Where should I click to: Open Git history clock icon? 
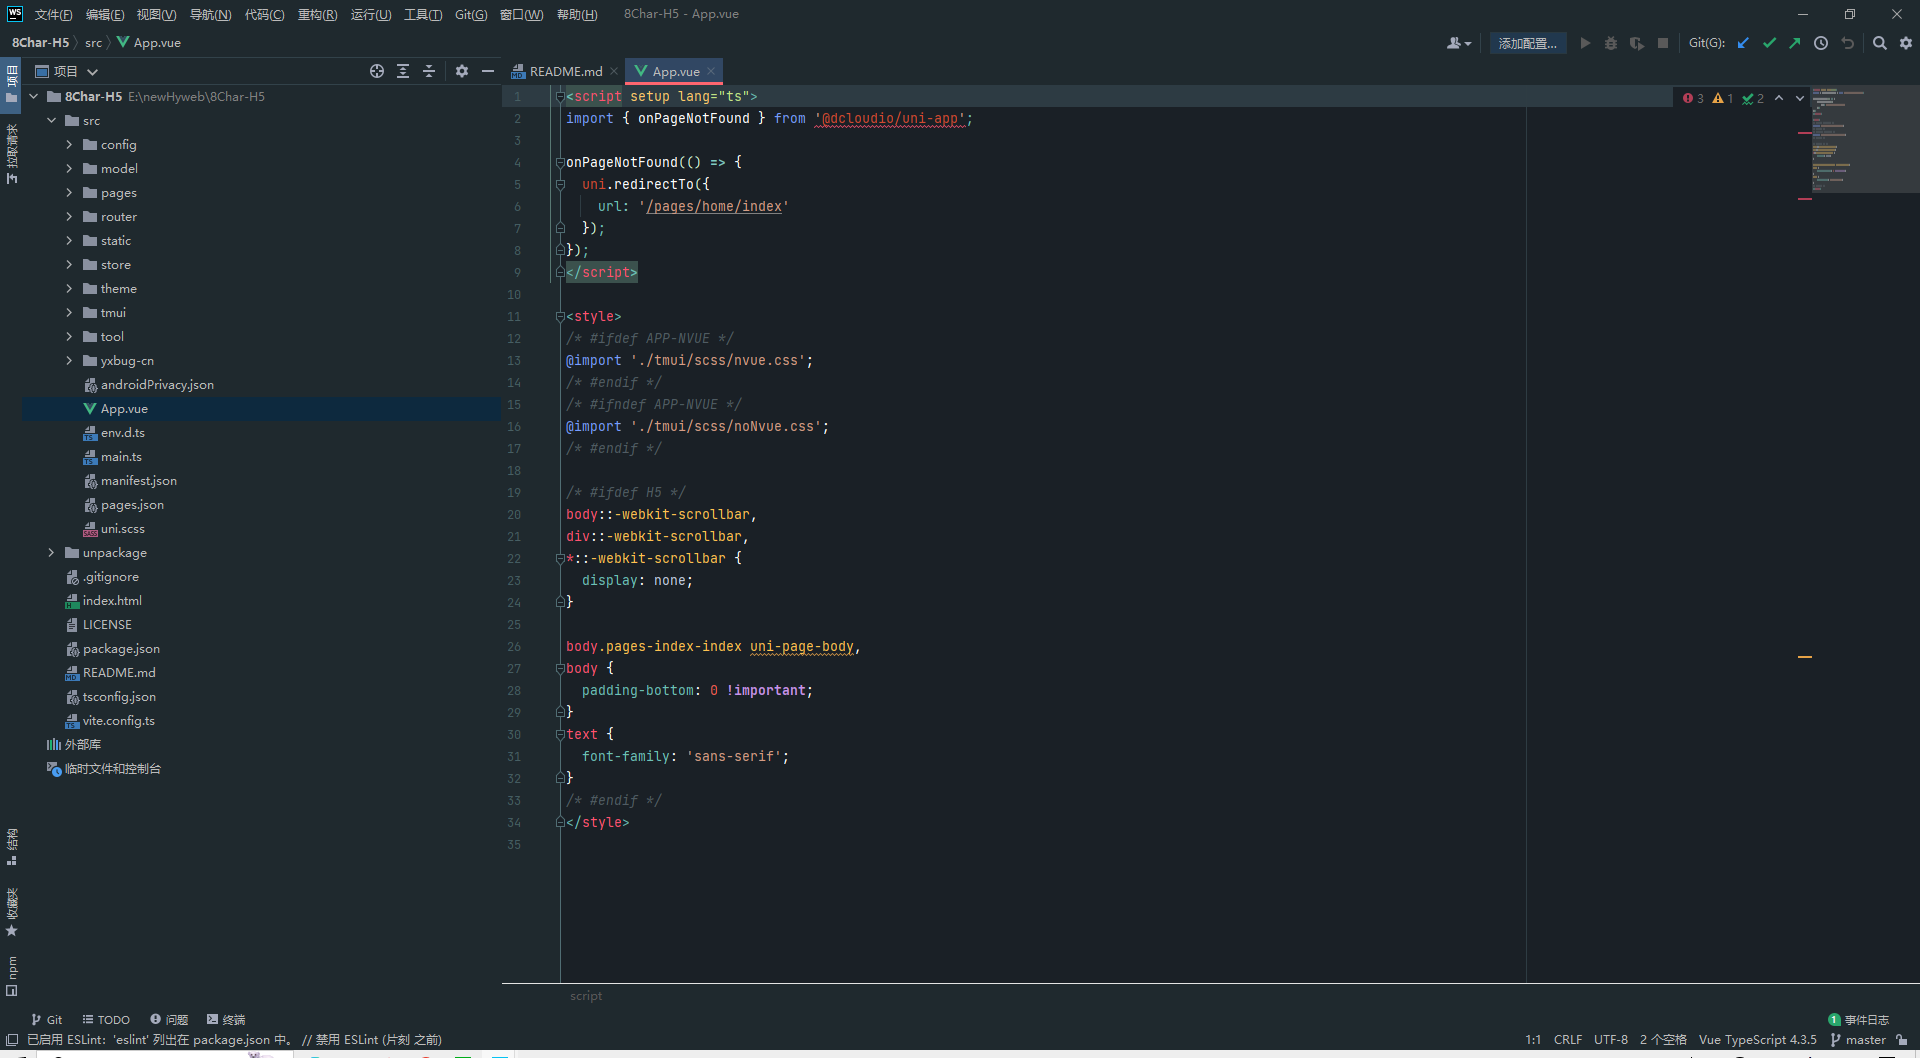coord(1821,43)
